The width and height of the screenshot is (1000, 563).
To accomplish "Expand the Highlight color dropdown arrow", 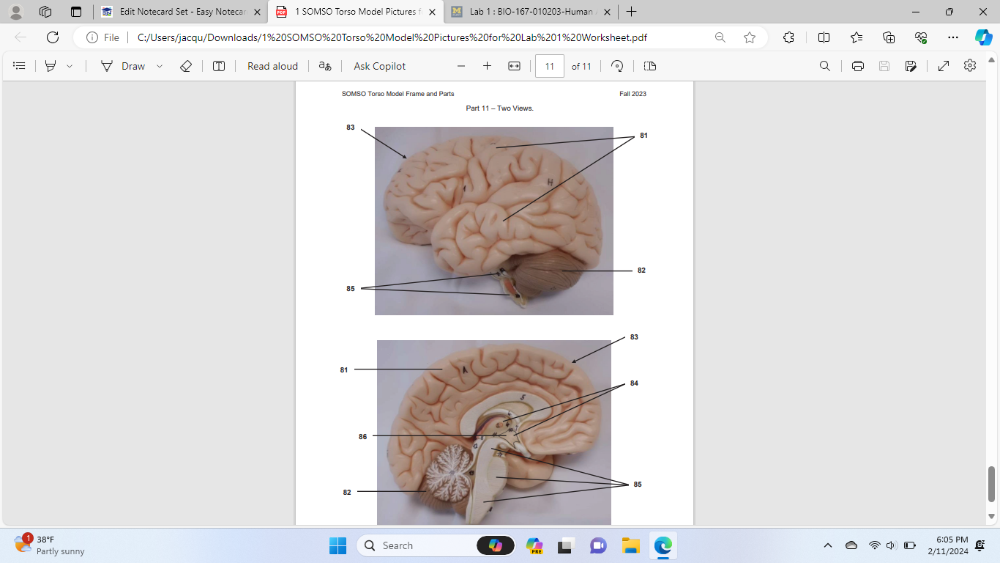I will 69,66.
